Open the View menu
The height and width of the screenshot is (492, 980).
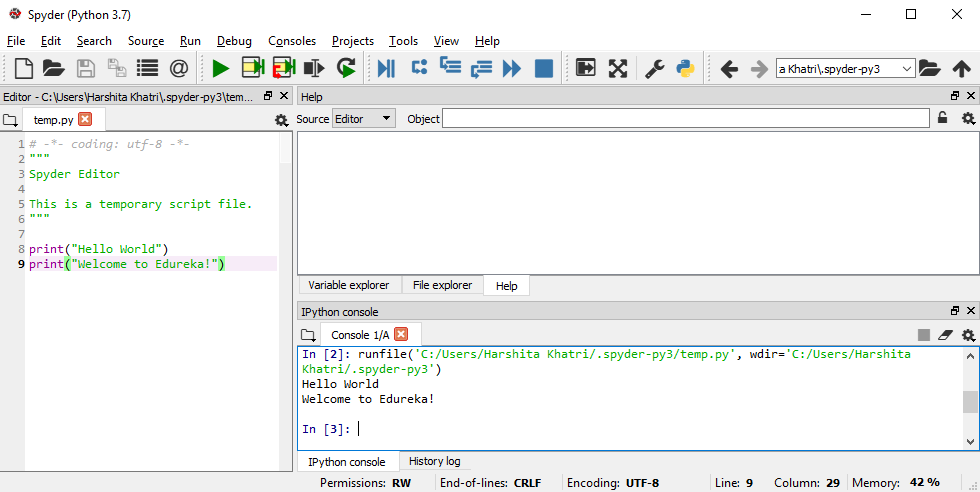(x=446, y=41)
